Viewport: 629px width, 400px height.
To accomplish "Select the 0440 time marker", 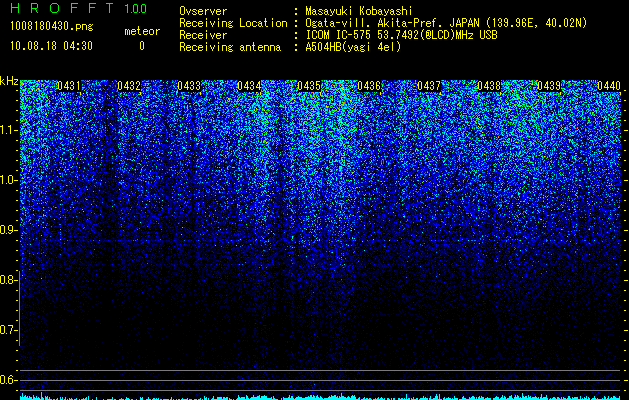I will (609, 86).
